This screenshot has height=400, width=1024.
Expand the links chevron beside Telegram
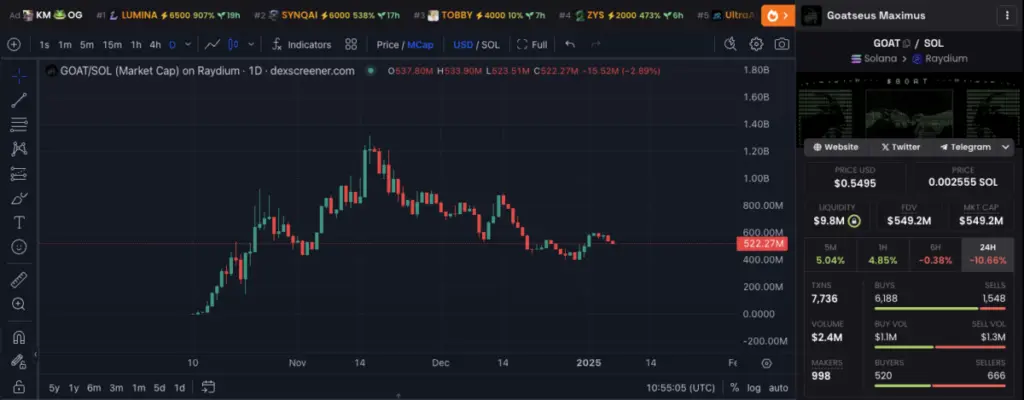[x=1005, y=147]
